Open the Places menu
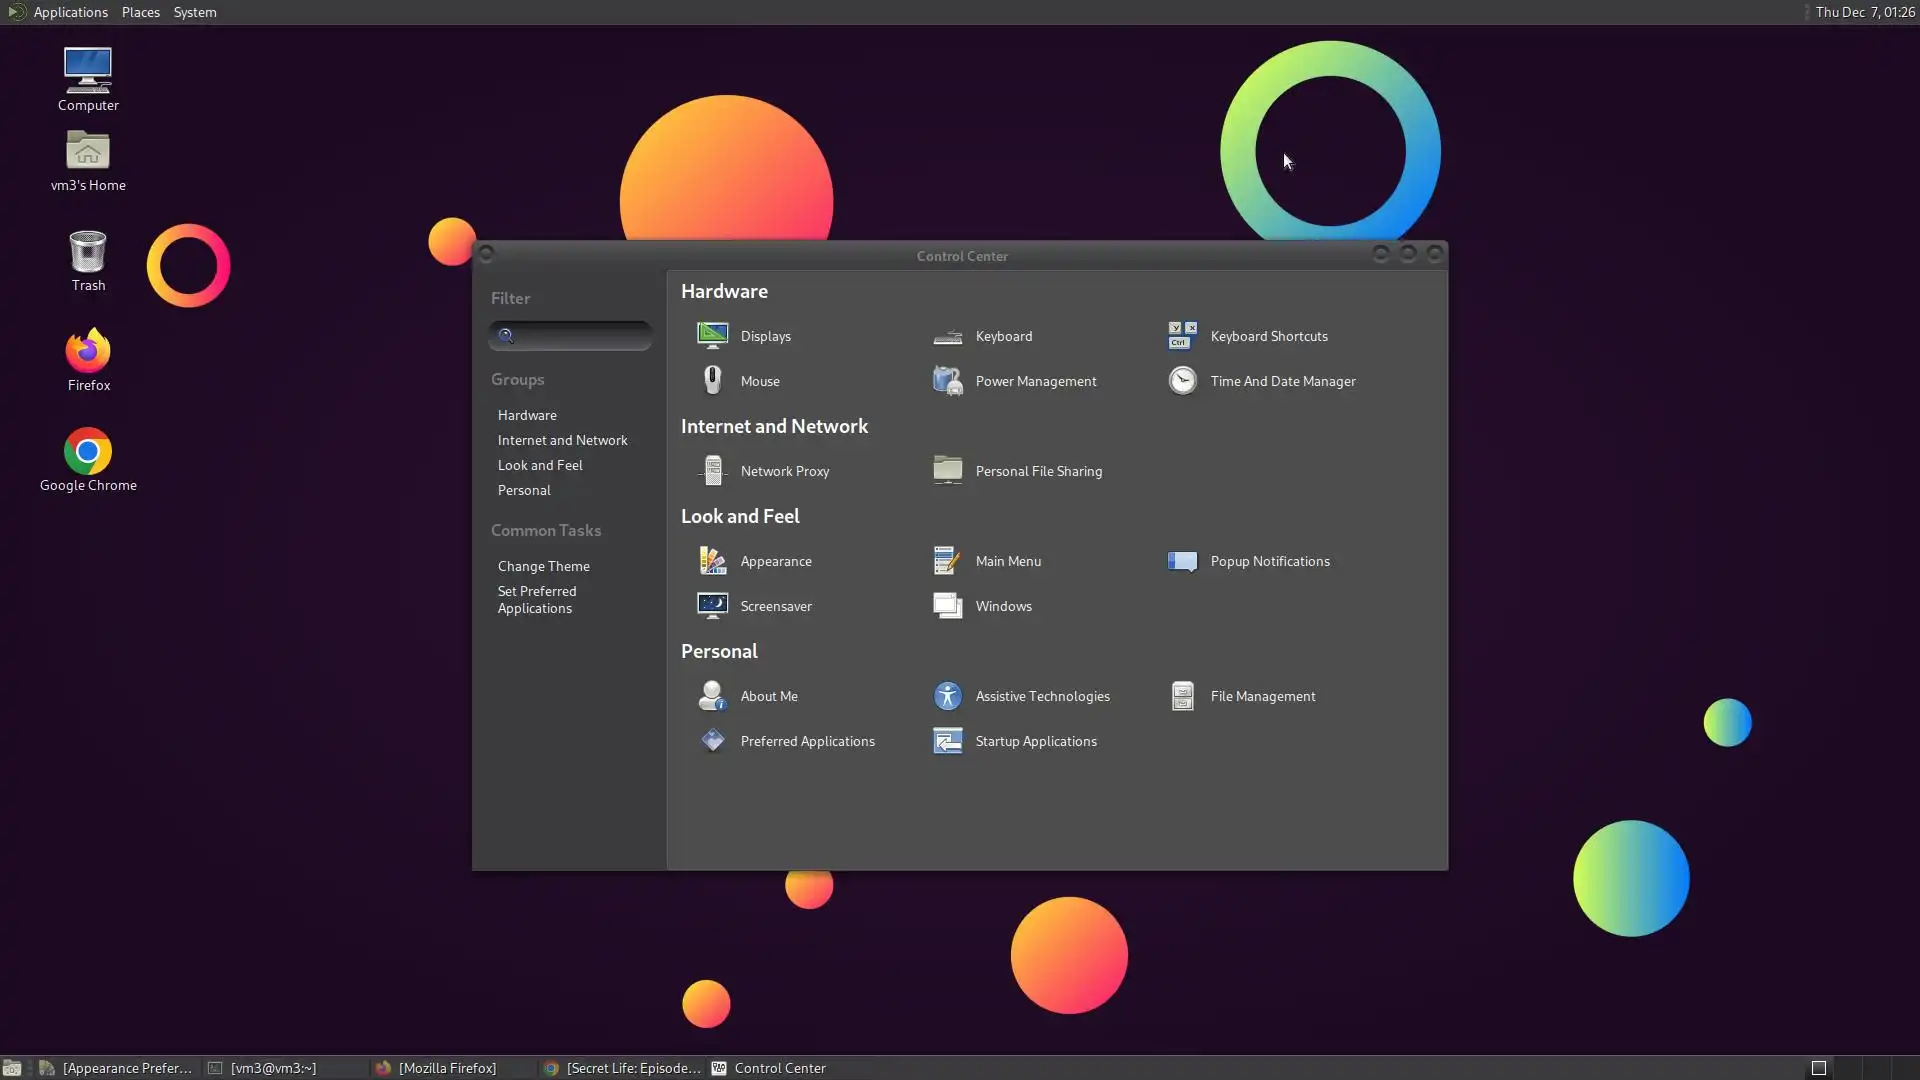Viewport: 1920px width, 1080px height. coord(140,12)
